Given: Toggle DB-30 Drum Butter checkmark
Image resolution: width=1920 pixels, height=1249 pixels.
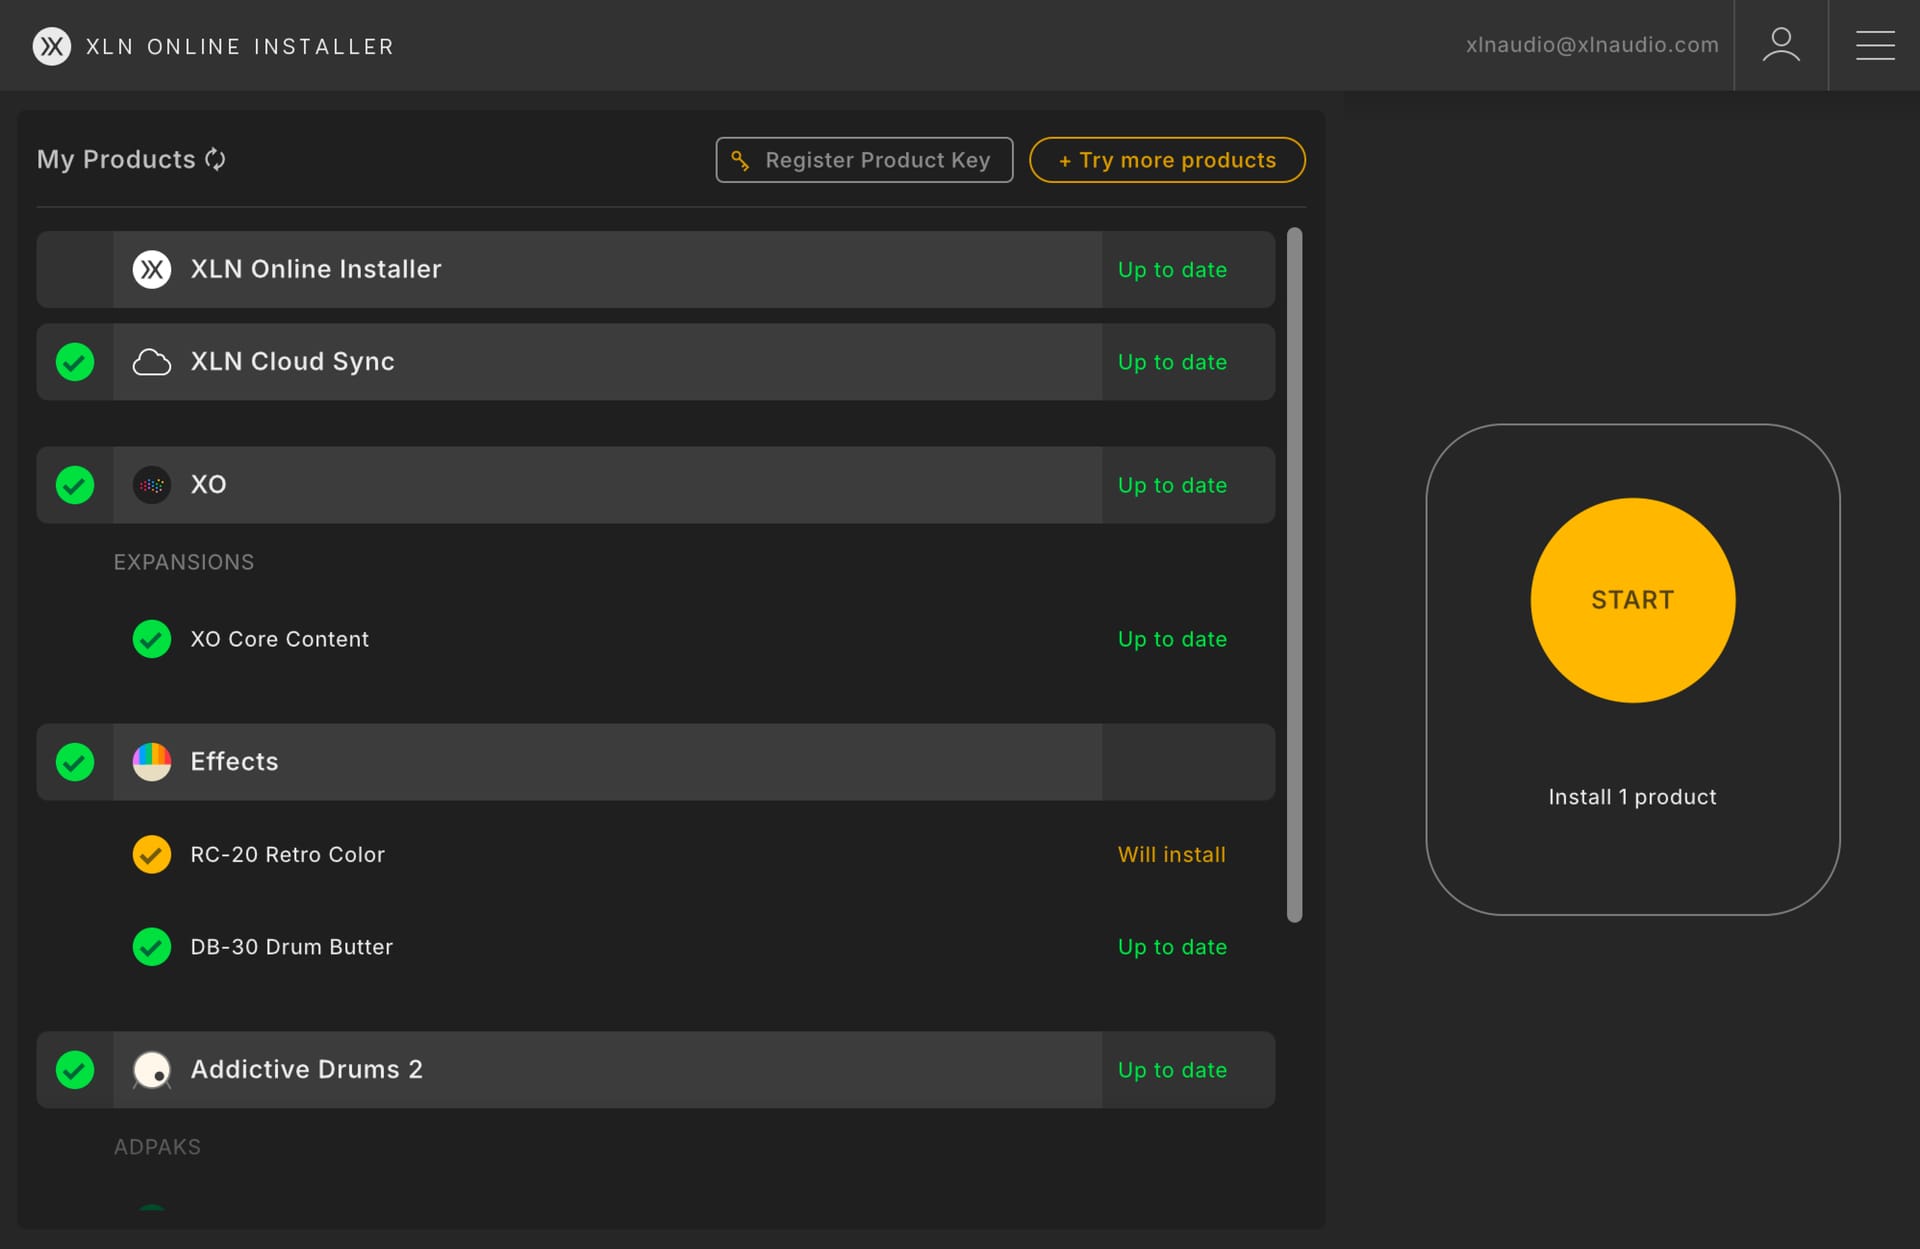Looking at the screenshot, I should click(152, 947).
